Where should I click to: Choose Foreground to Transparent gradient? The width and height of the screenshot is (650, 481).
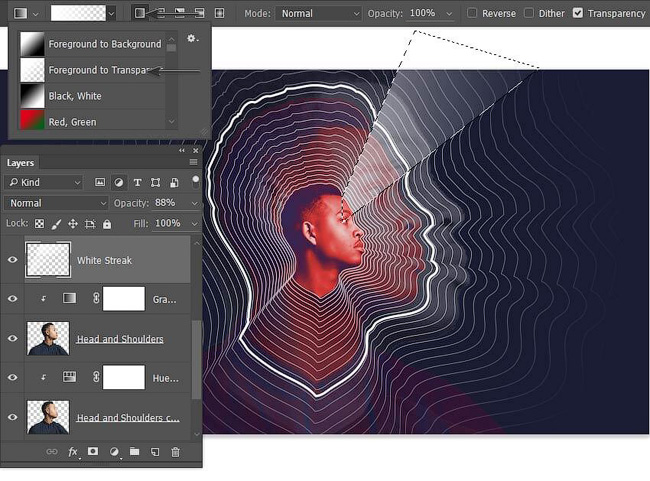92,70
